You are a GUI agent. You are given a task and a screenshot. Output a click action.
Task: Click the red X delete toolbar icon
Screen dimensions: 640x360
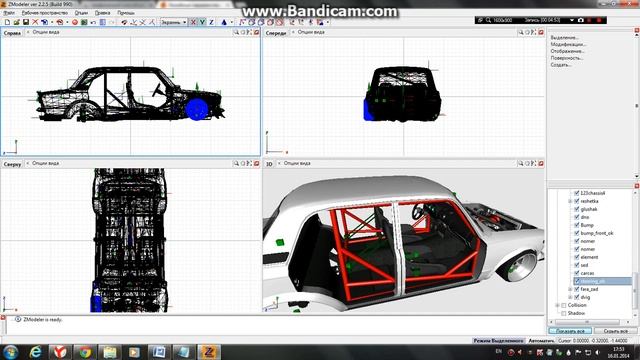35,22
